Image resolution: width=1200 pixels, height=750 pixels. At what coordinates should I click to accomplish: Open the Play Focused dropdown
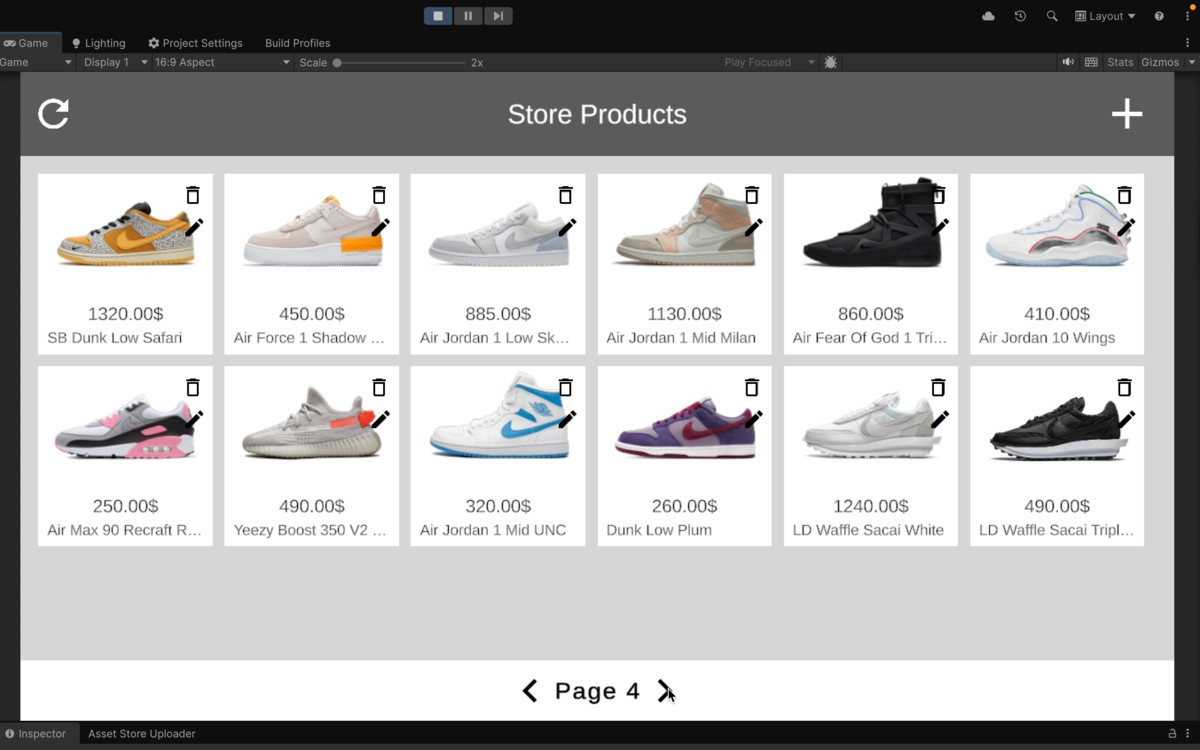(x=769, y=62)
